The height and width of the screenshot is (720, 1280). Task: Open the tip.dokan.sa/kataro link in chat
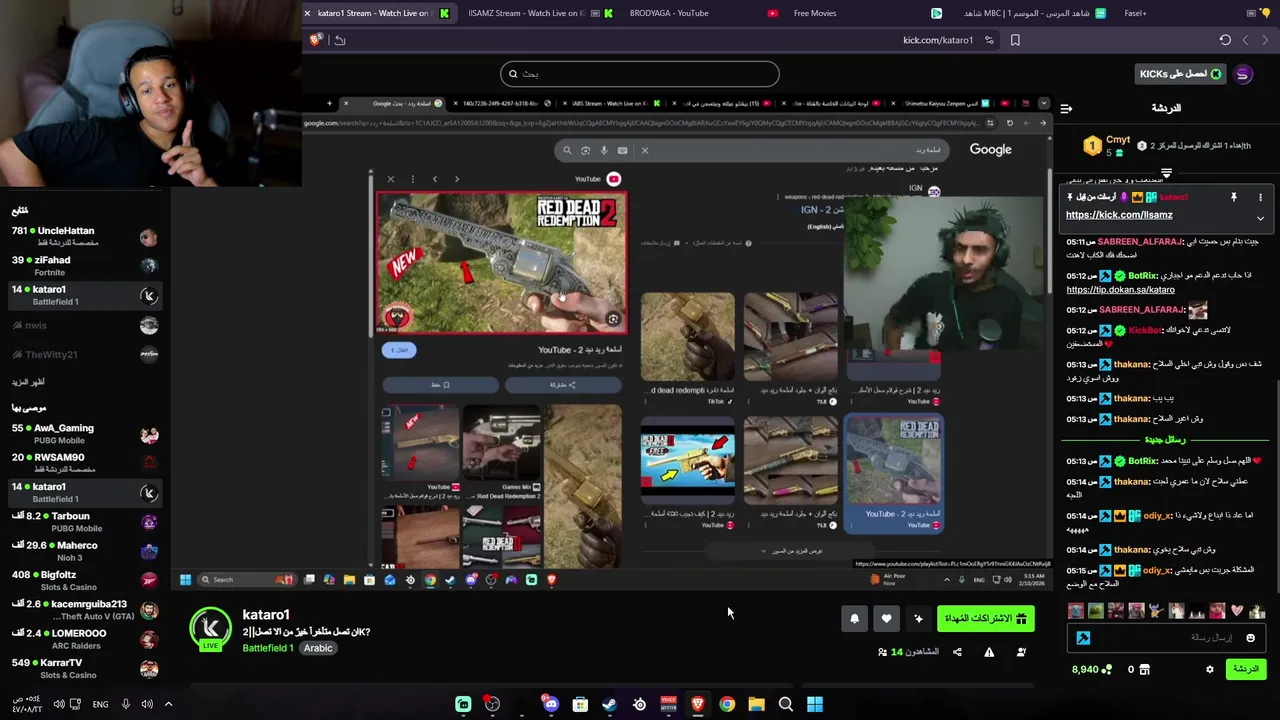(1120, 290)
